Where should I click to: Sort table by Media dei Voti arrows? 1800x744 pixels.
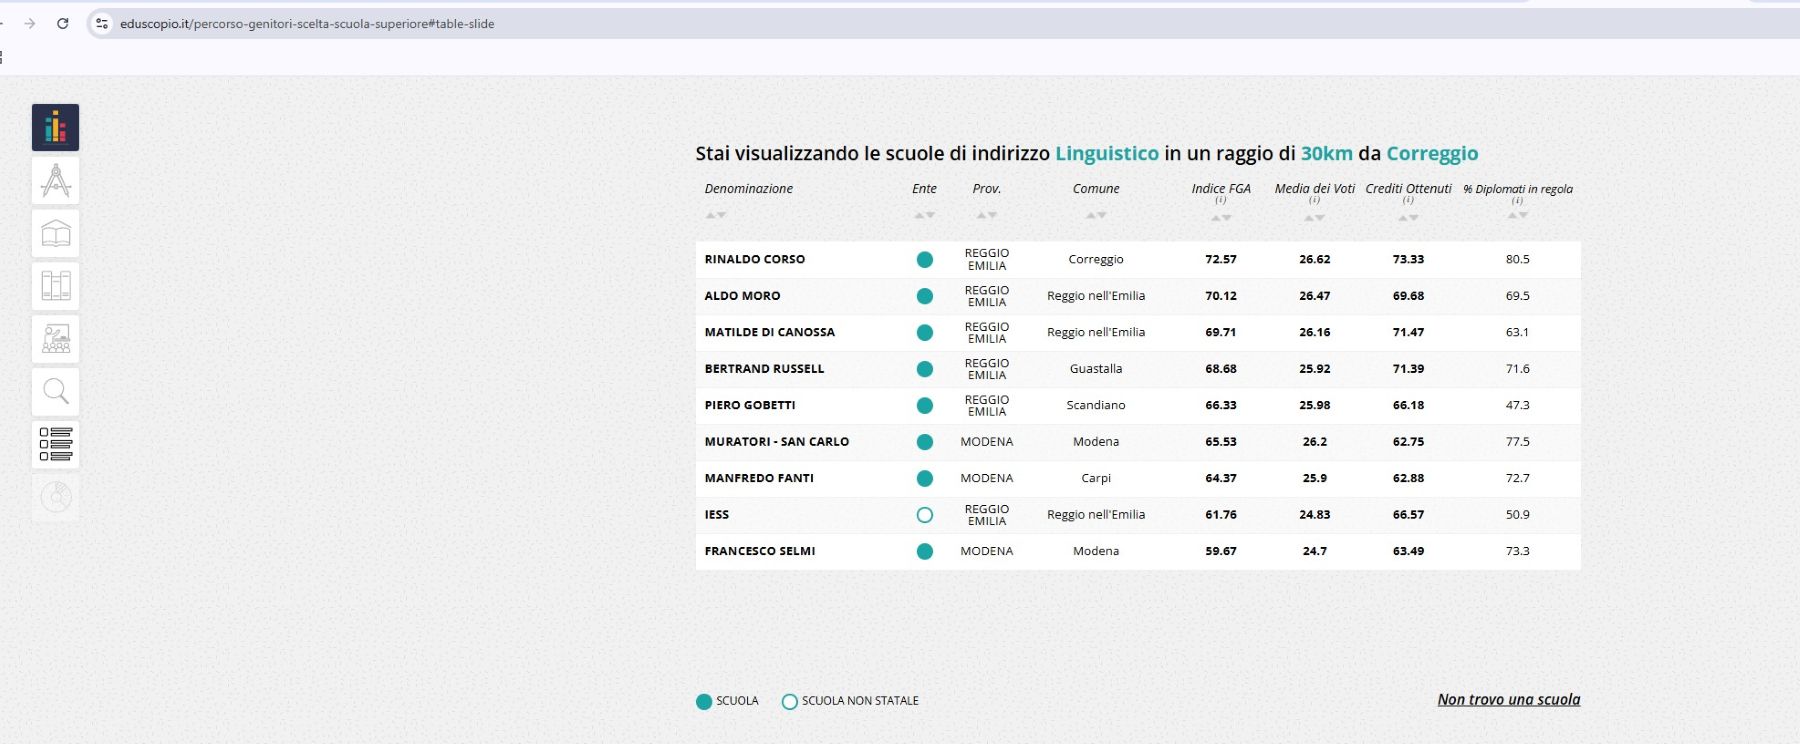click(1314, 217)
